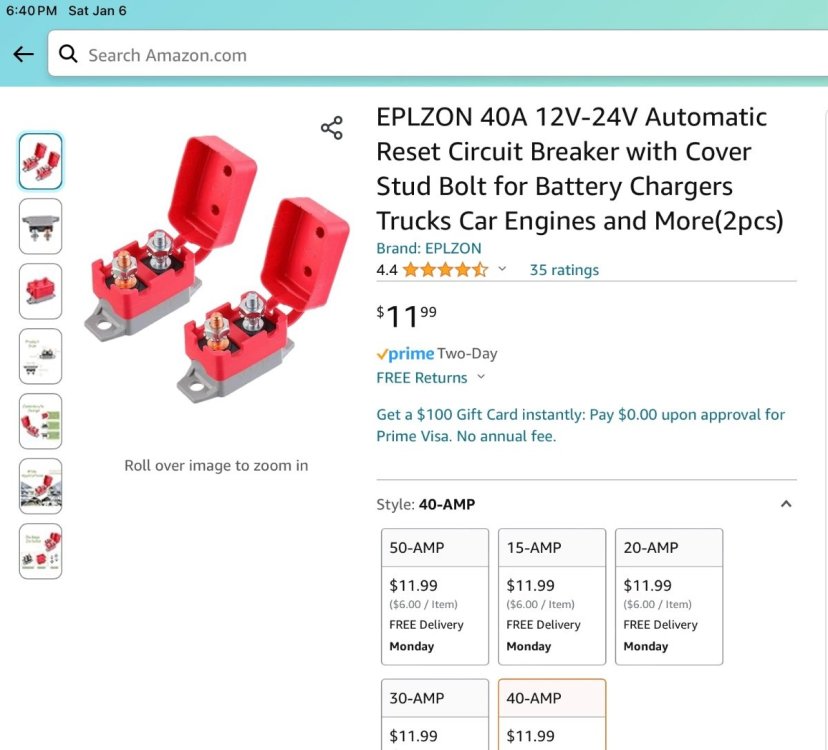Image resolution: width=828 pixels, height=750 pixels.
Task: Click the $100 Gift Card Prime Visa offer
Action: 580,425
